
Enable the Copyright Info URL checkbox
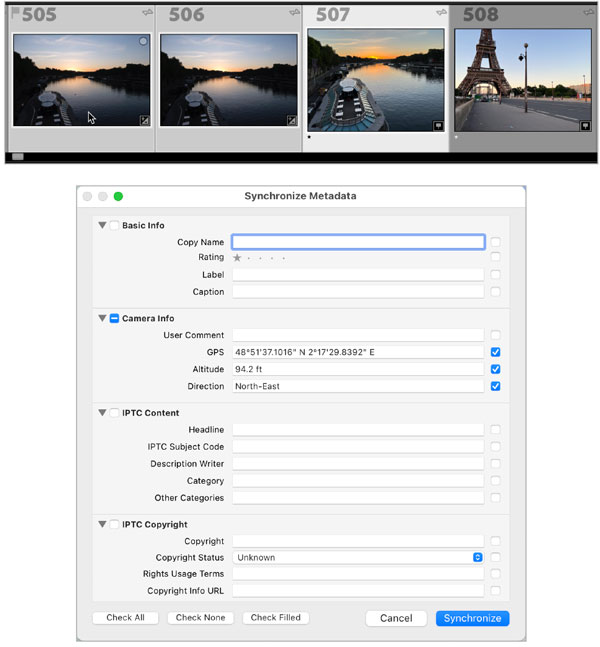coord(496,591)
